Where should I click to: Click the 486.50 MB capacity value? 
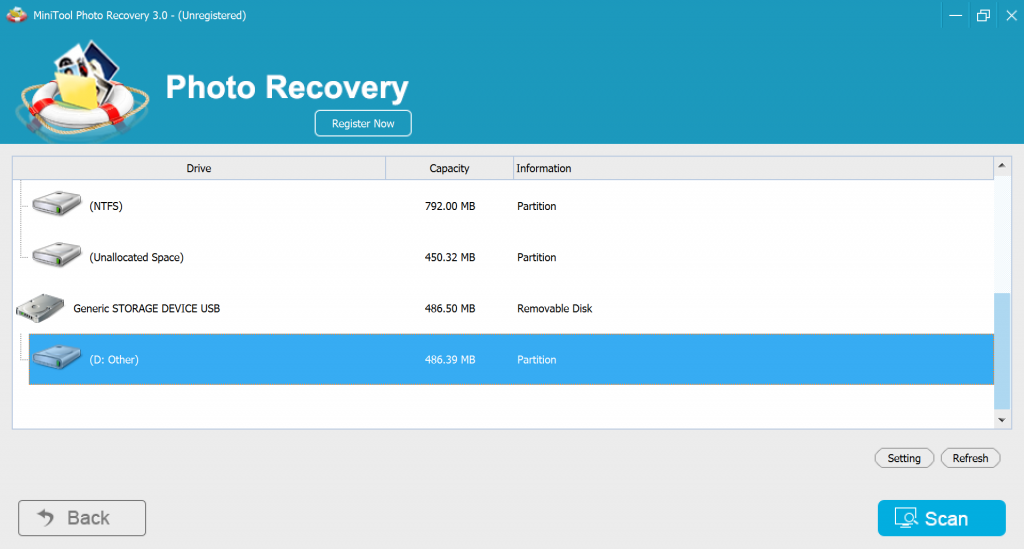tap(450, 309)
